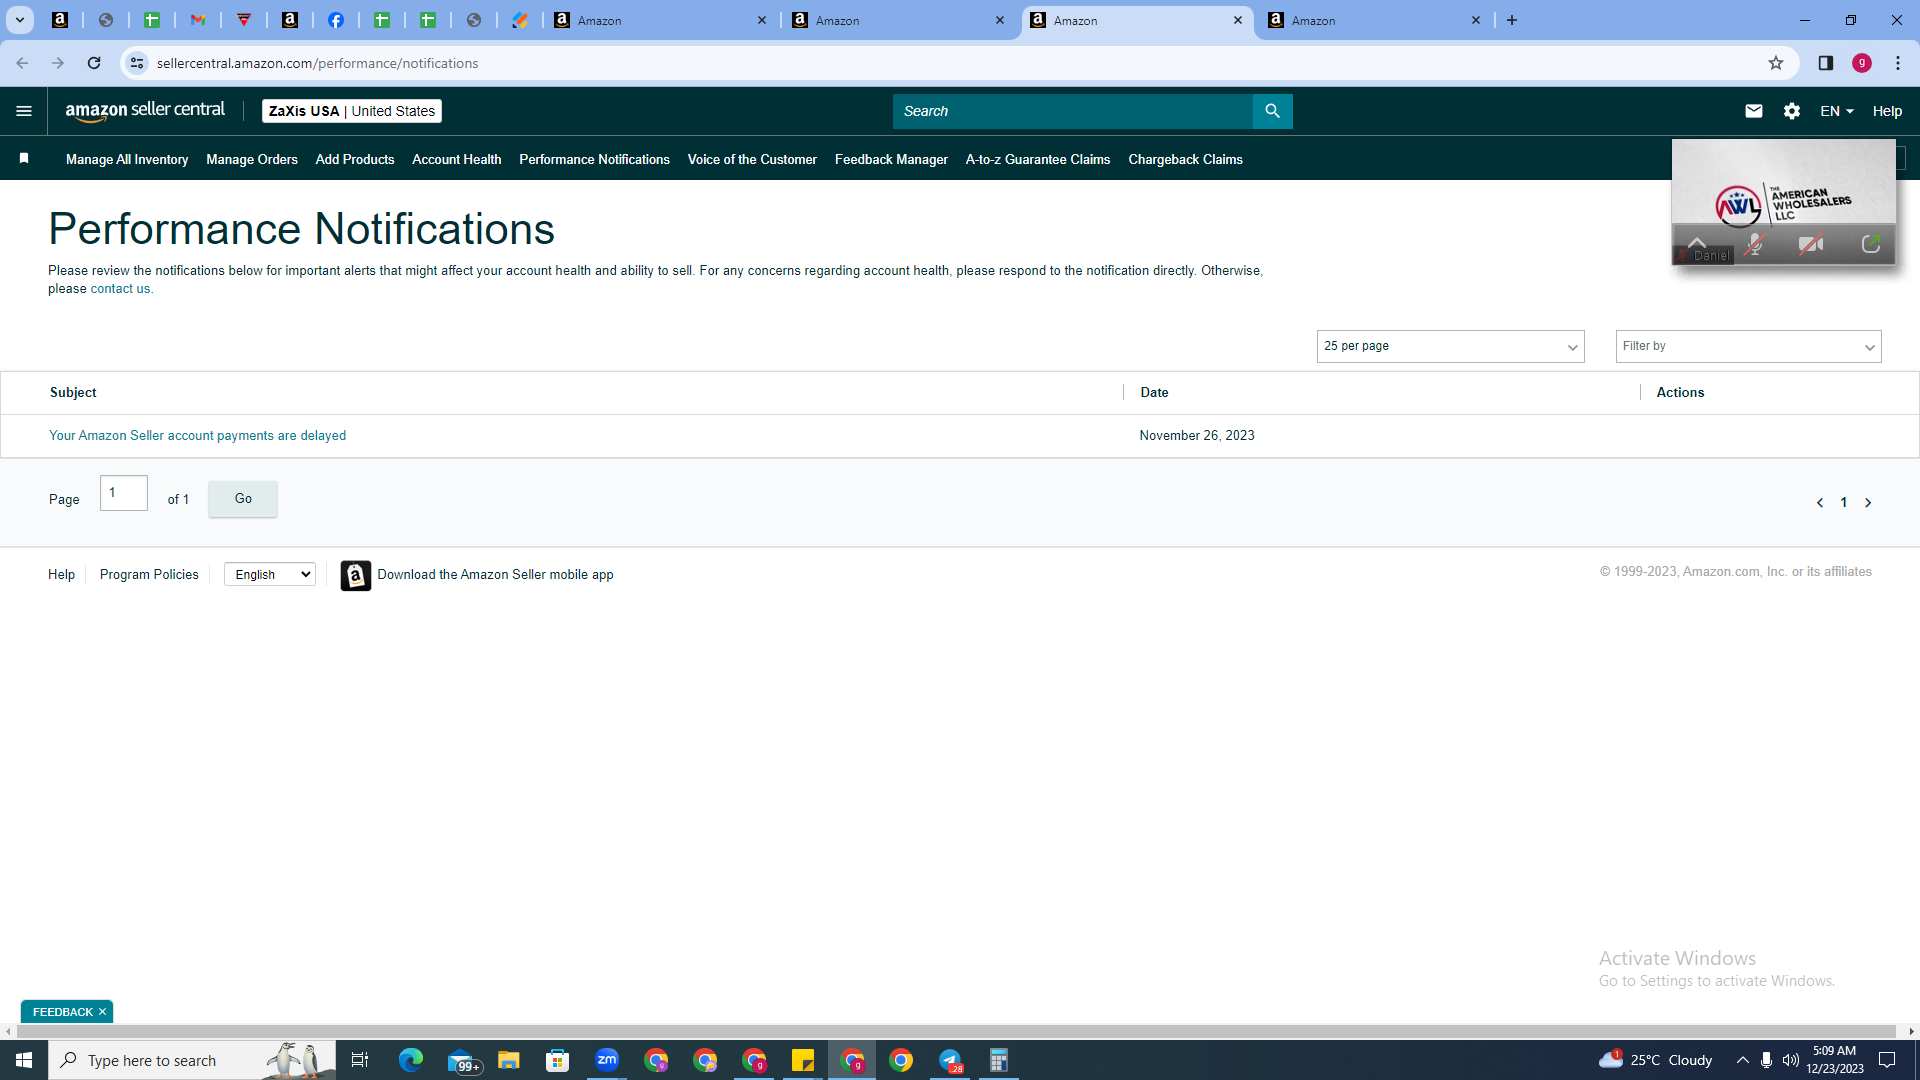Open the Chrome three-dot menu

tap(1898, 63)
